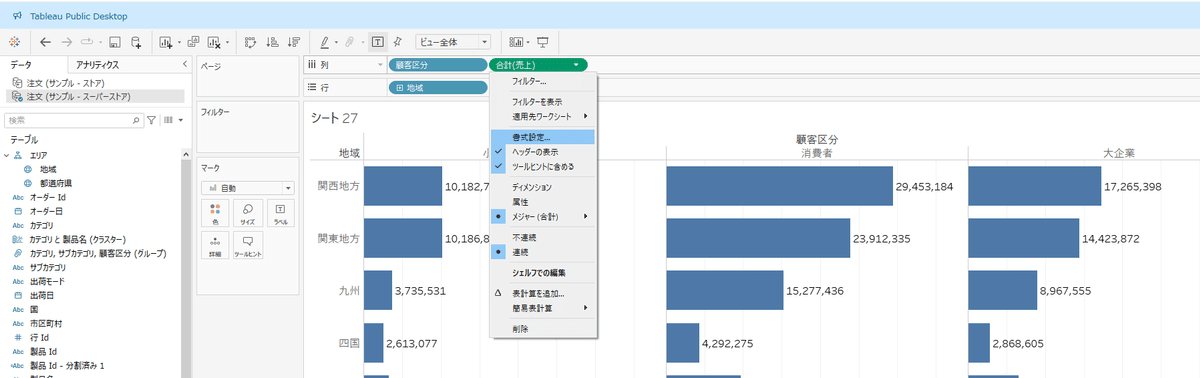Add a new data source cylinder icon

click(136, 42)
